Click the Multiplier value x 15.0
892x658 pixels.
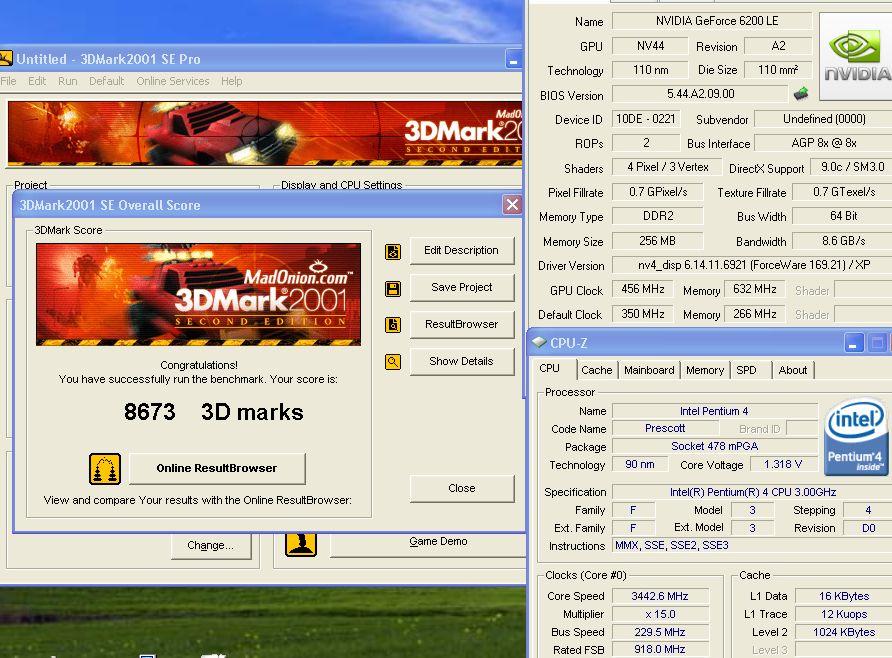(x=660, y=614)
